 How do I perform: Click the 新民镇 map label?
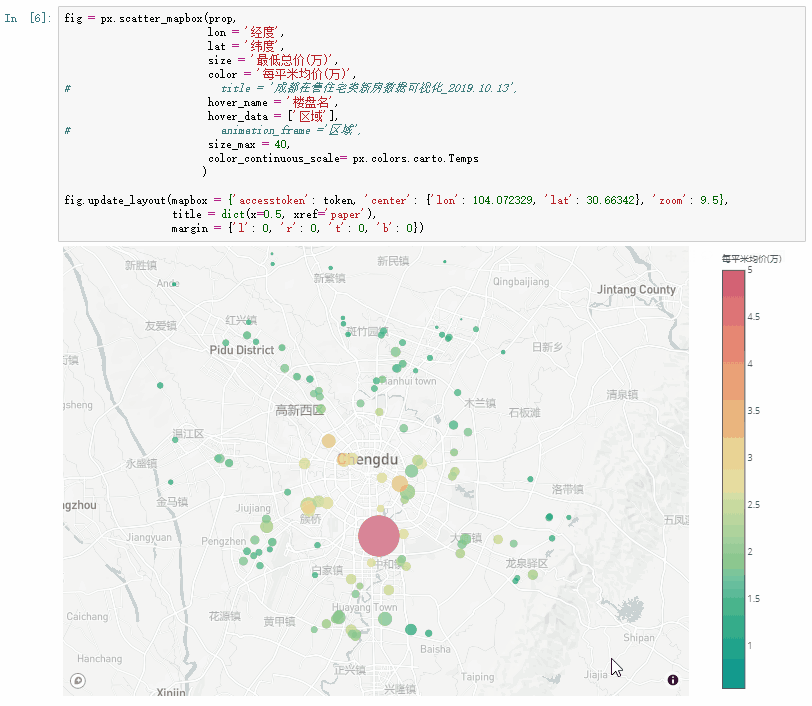[393, 261]
